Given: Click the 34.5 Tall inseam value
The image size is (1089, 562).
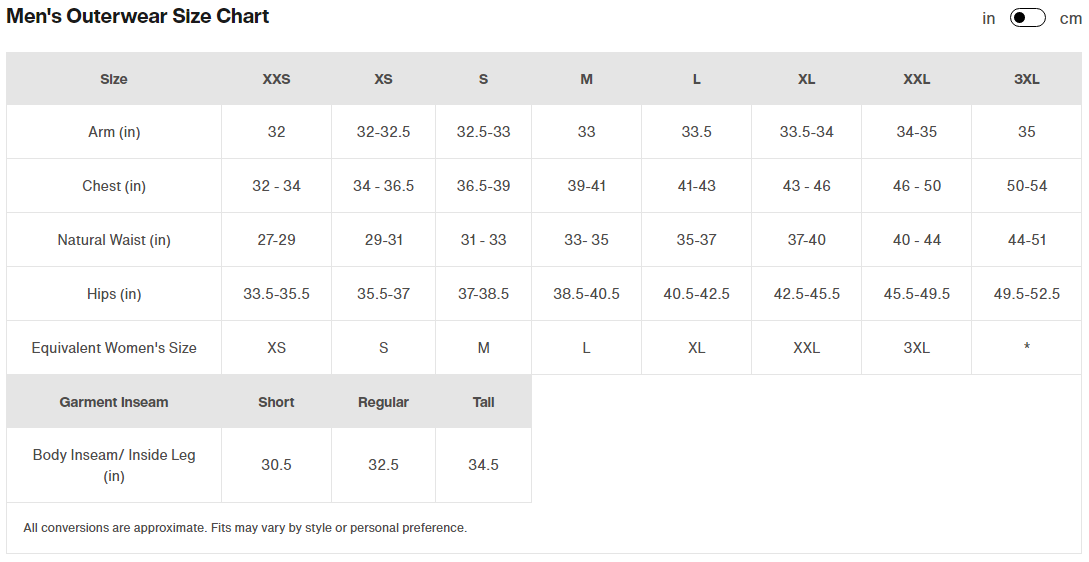Looking at the screenshot, I should (x=483, y=465).
